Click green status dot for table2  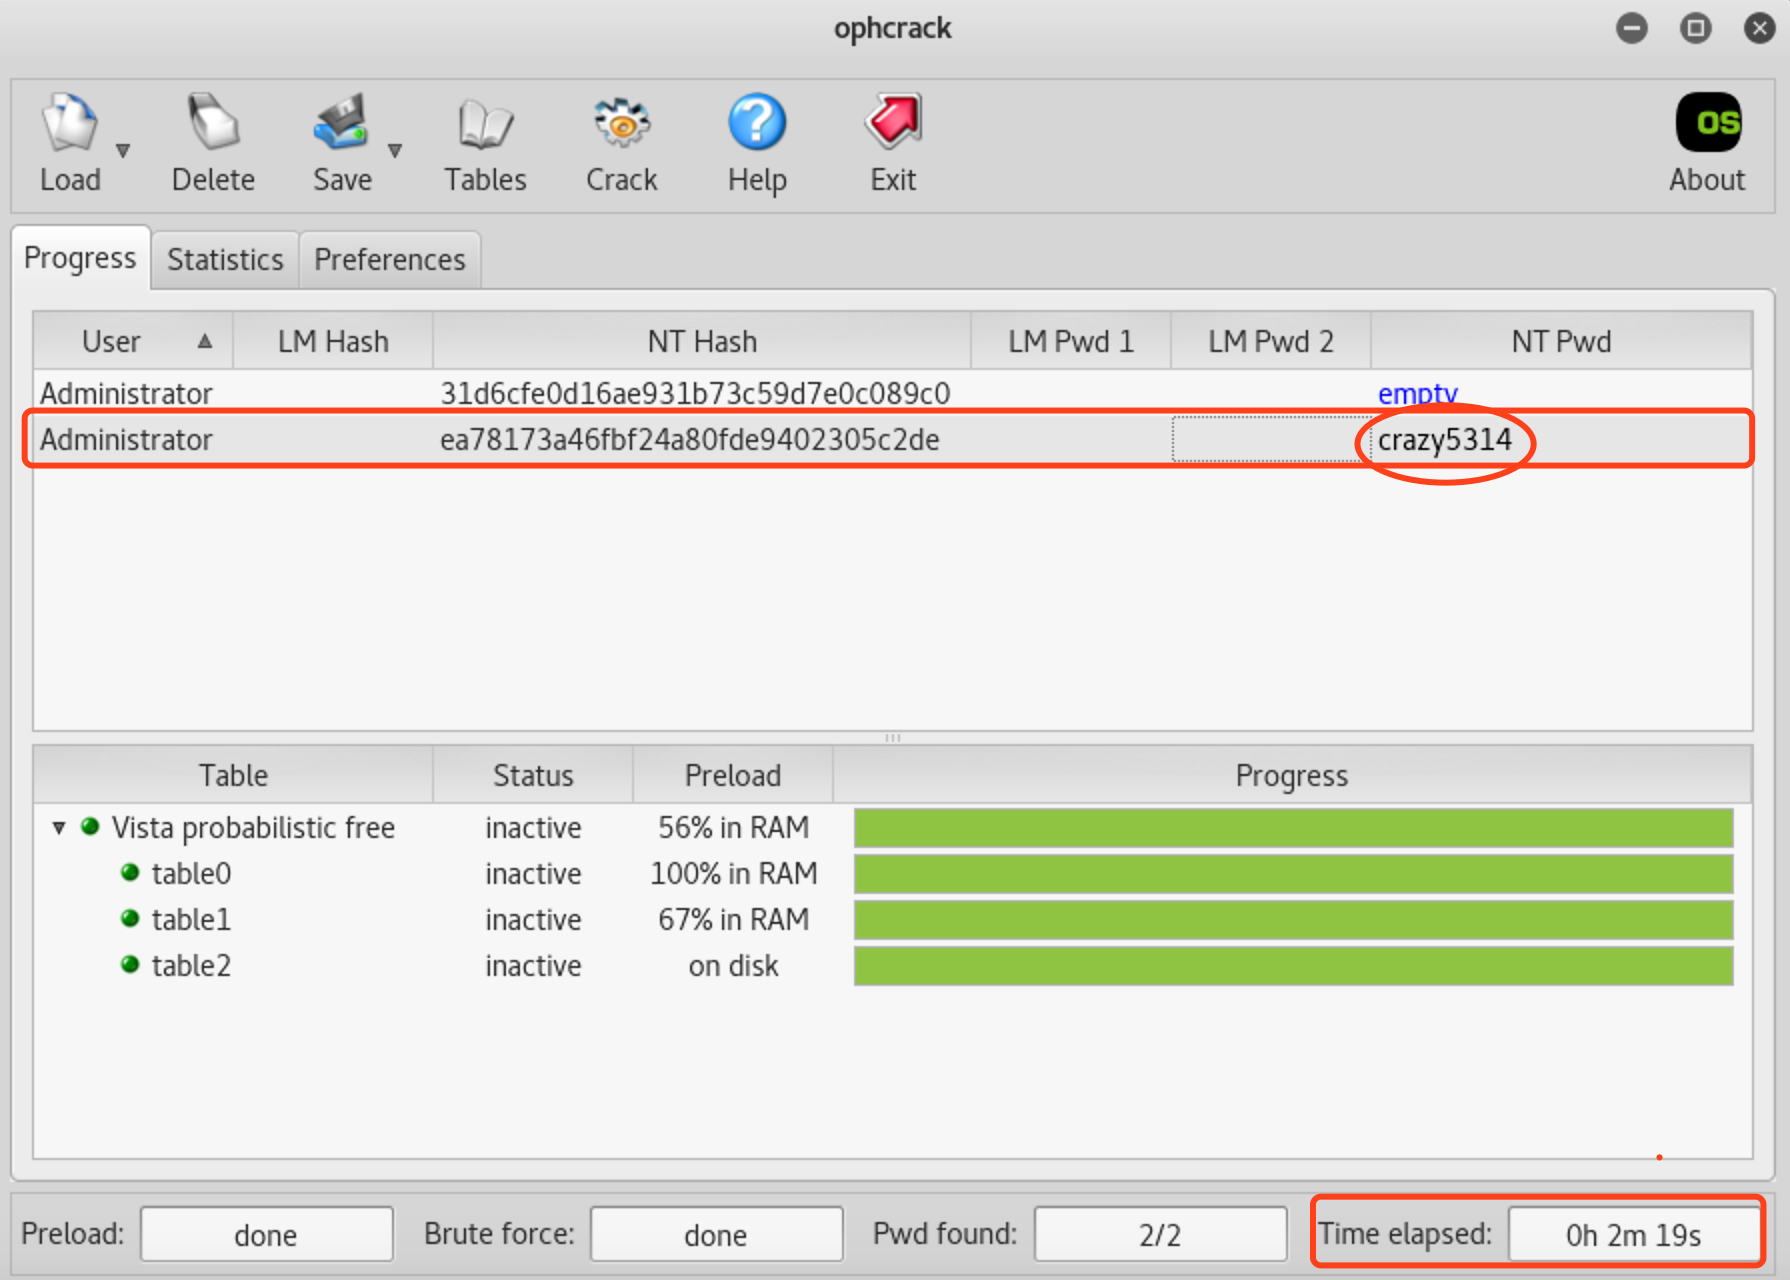[130, 965]
